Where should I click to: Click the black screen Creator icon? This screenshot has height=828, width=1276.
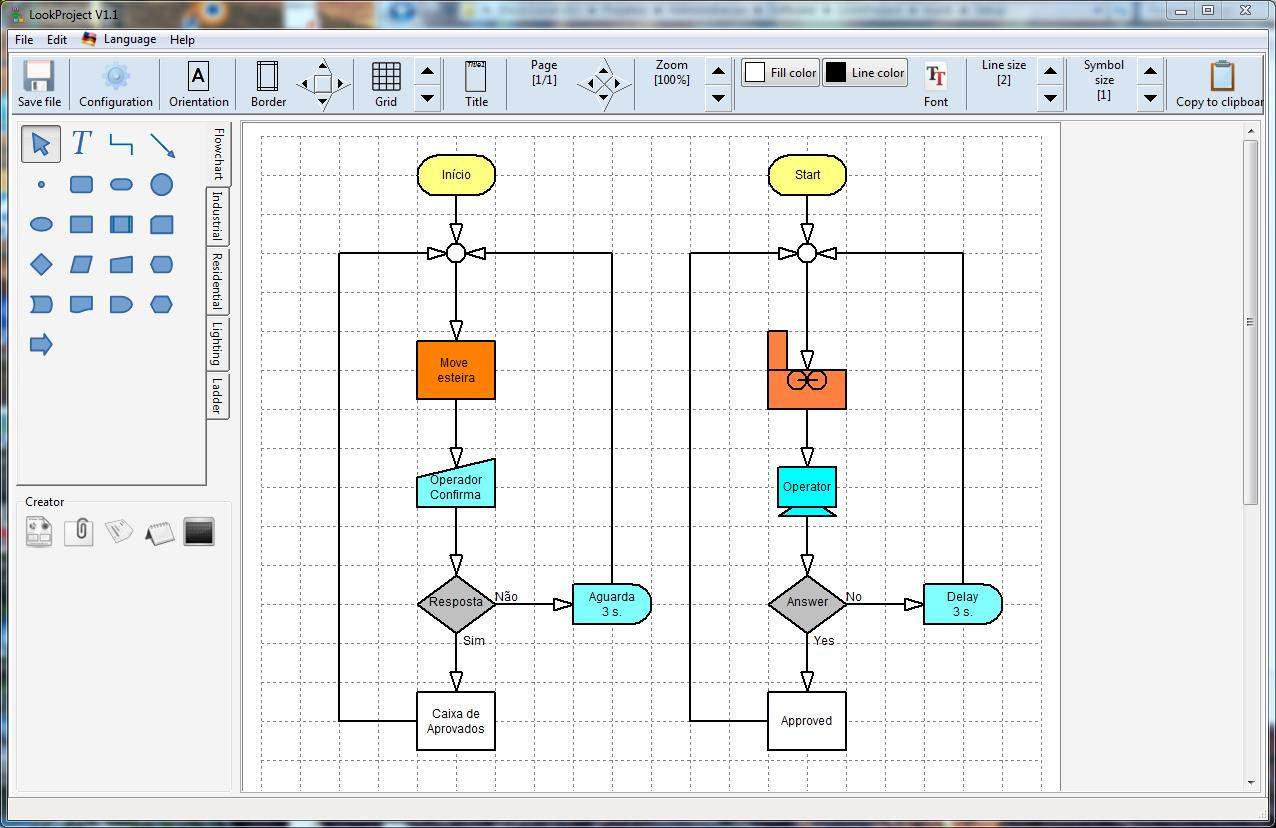[199, 532]
